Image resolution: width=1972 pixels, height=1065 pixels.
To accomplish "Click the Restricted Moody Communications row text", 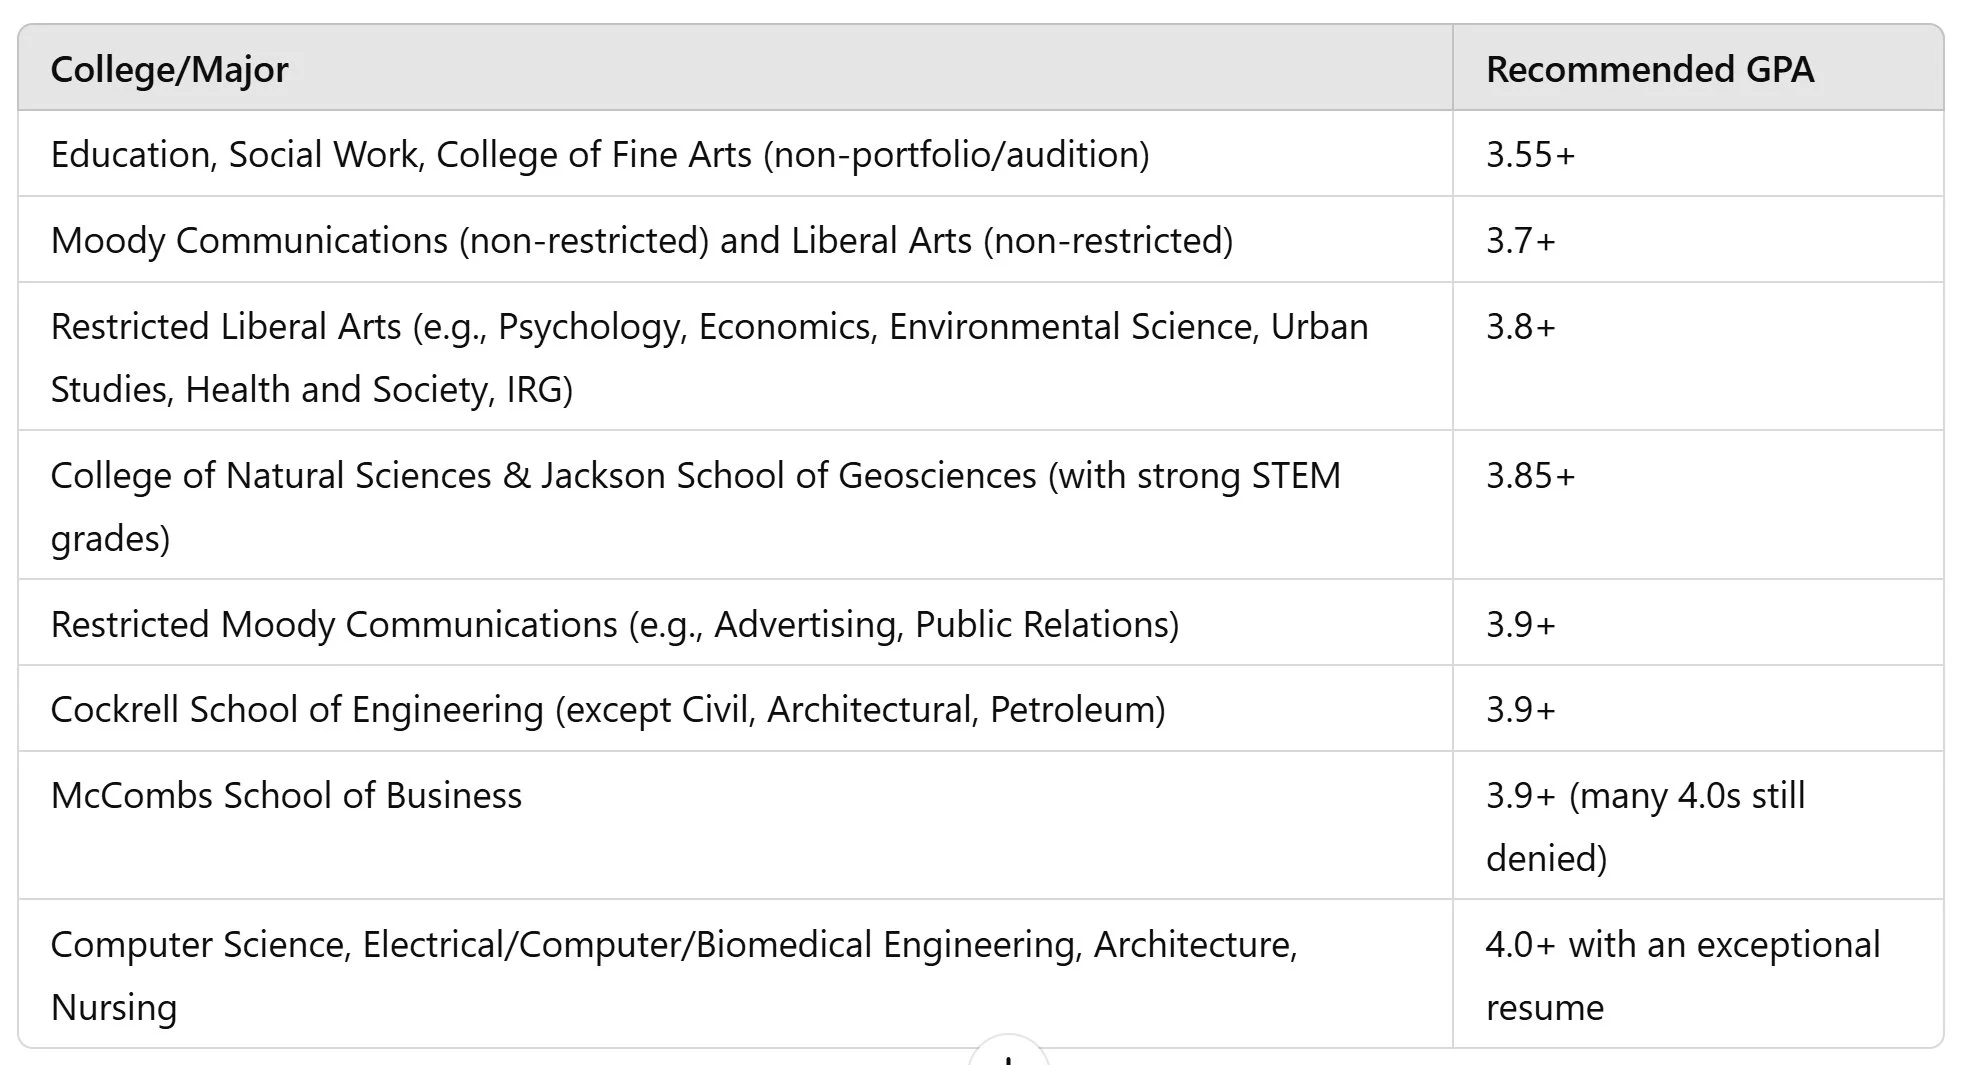I will pyautogui.click(x=614, y=624).
